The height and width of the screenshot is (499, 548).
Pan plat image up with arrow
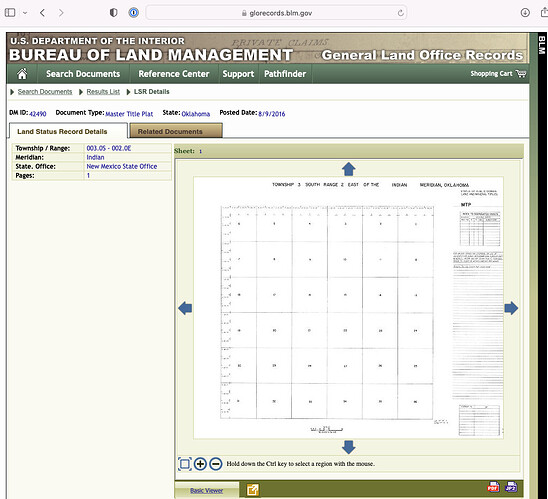(348, 169)
